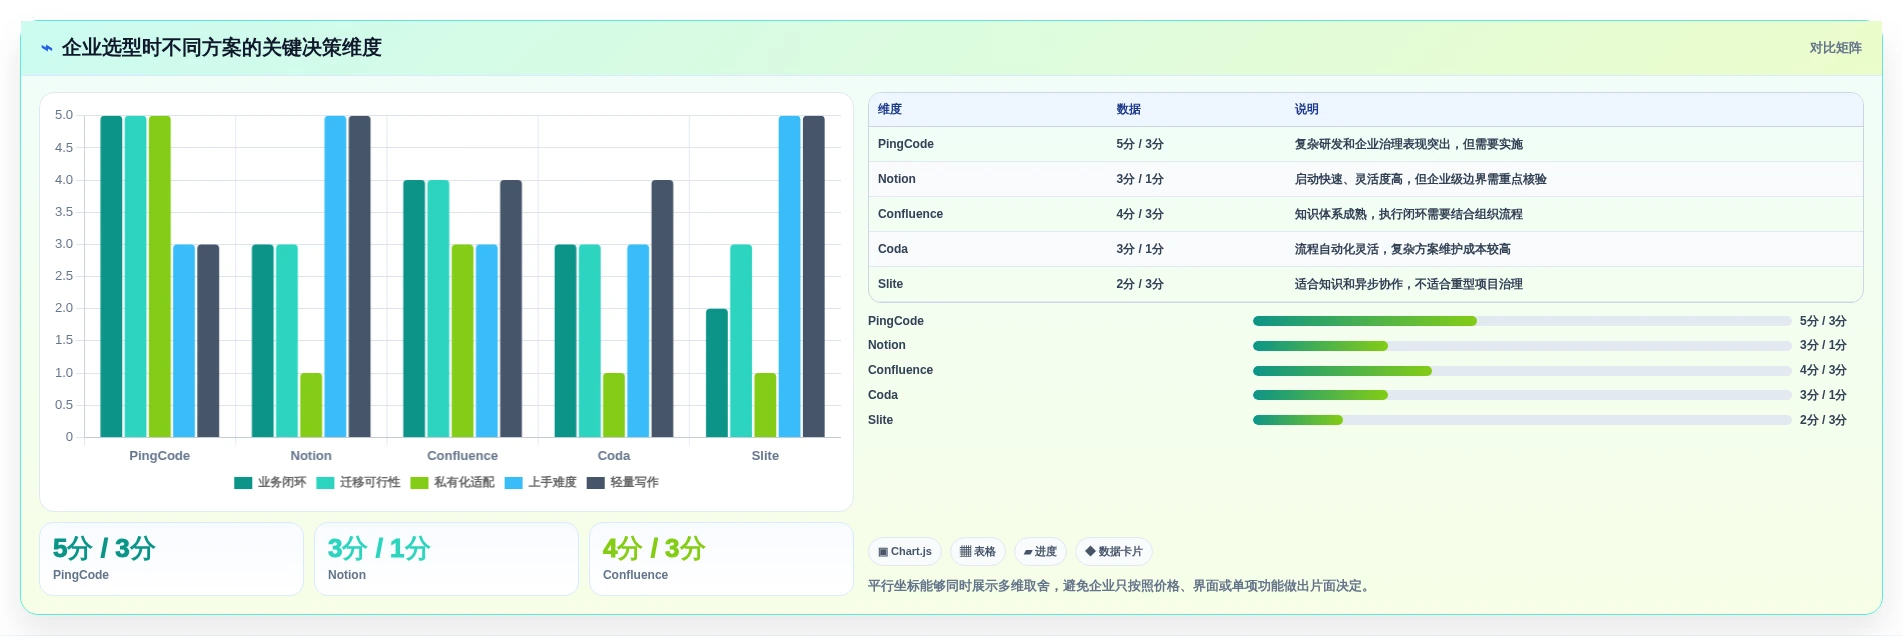
Task: Click the footer note starting with 平行坐标
Action: point(1121,586)
